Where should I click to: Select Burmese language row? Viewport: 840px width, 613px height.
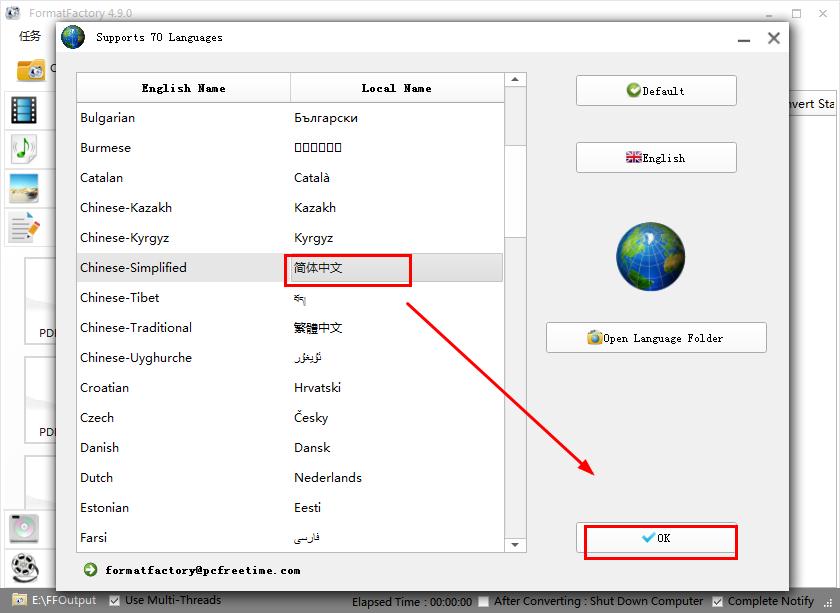click(290, 148)
